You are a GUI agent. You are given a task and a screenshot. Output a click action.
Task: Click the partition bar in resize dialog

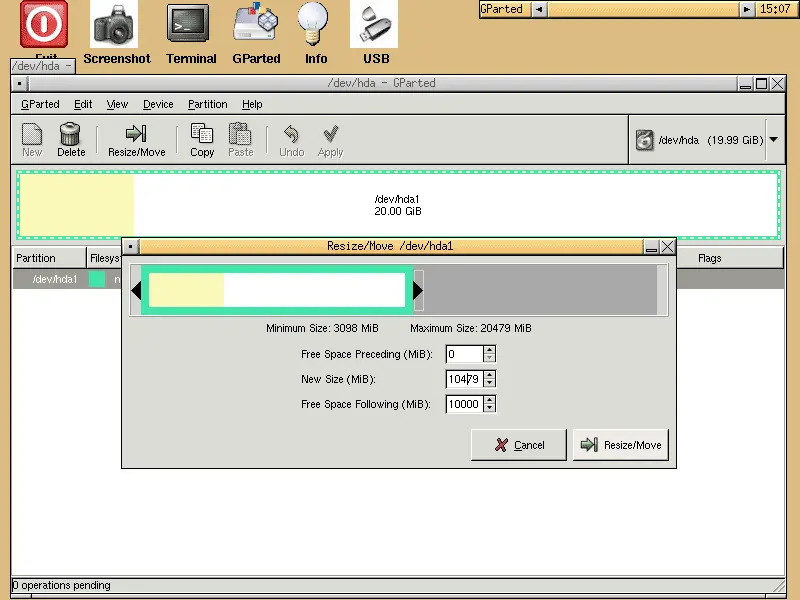[x=277, y=290]
